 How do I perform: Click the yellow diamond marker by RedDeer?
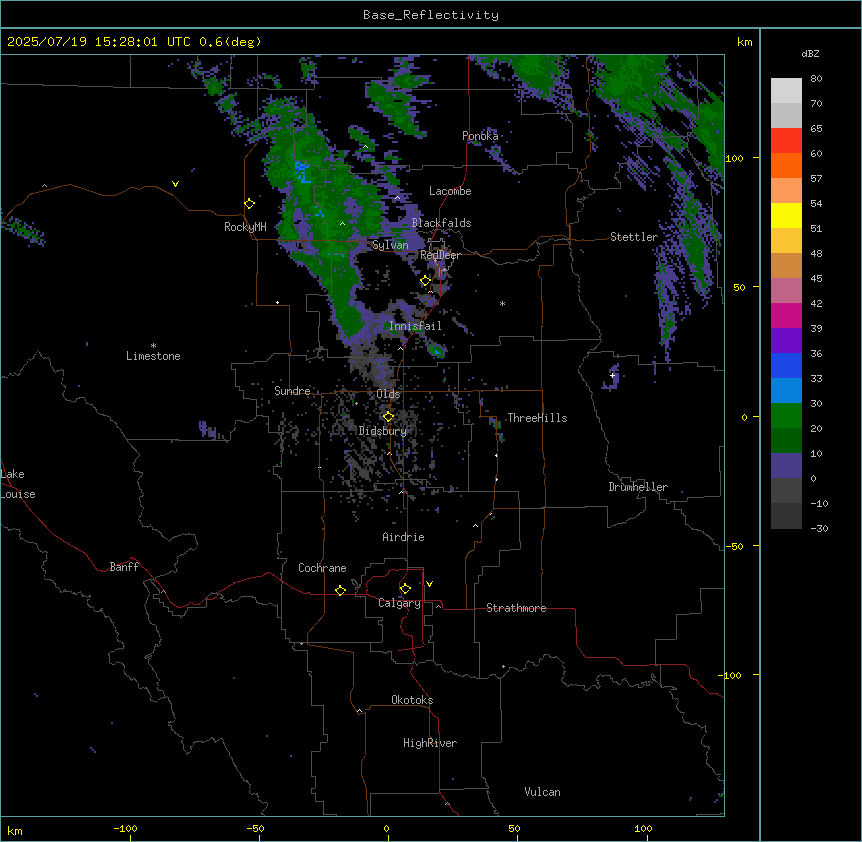pos(426,281)
